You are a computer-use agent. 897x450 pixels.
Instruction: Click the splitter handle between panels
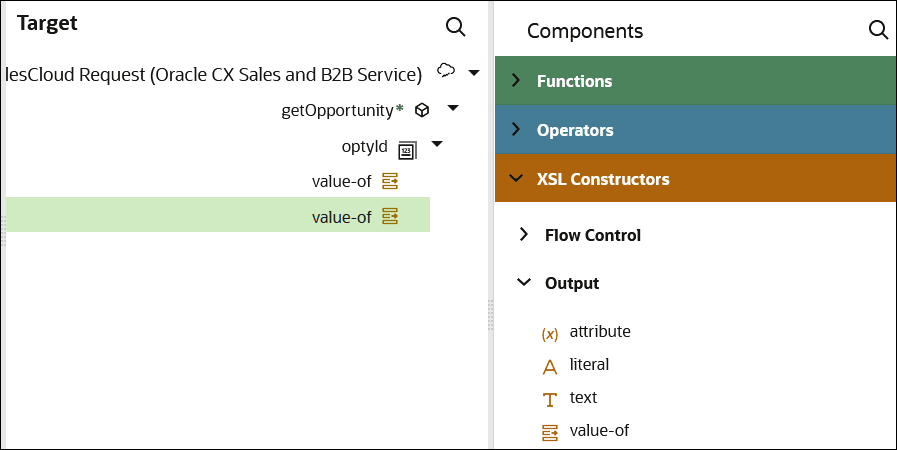pos(491,316)
